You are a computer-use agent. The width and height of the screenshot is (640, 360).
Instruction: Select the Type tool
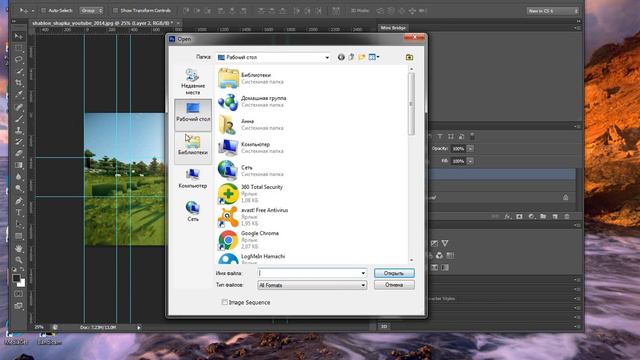coord(19,213)
